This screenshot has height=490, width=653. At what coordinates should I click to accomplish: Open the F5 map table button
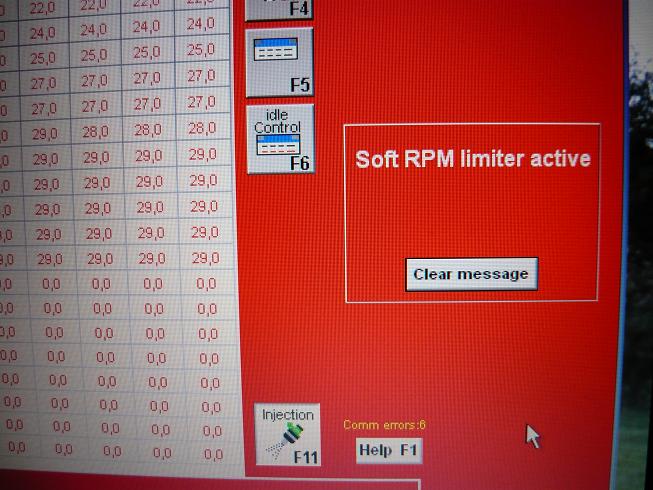pyautogui.click(x=279, y=62)
